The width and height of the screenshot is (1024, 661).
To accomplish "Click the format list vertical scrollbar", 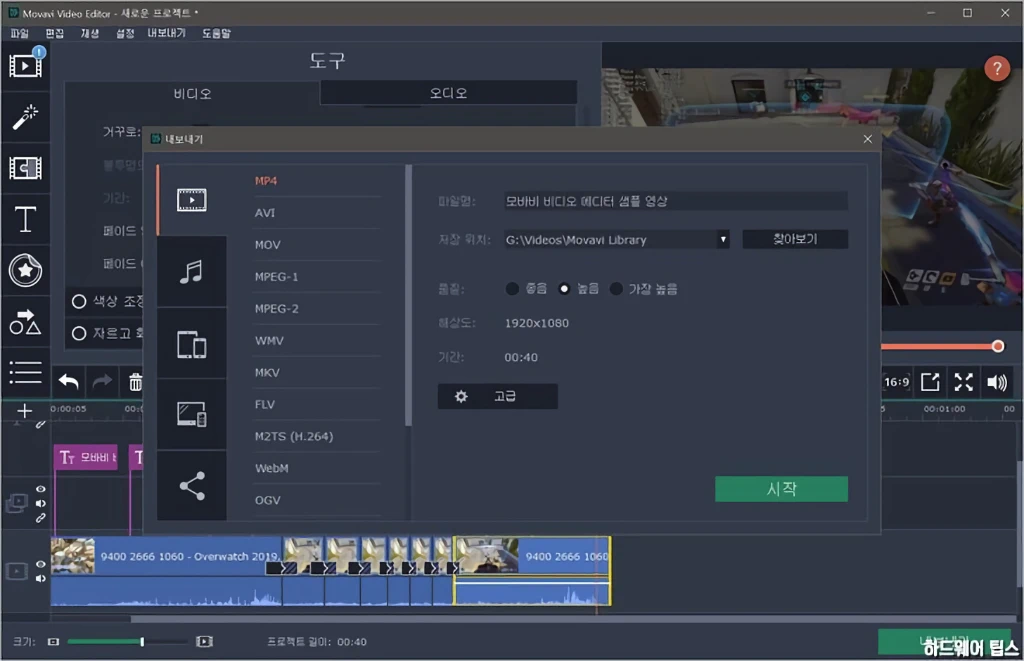I will pos(409,295).
